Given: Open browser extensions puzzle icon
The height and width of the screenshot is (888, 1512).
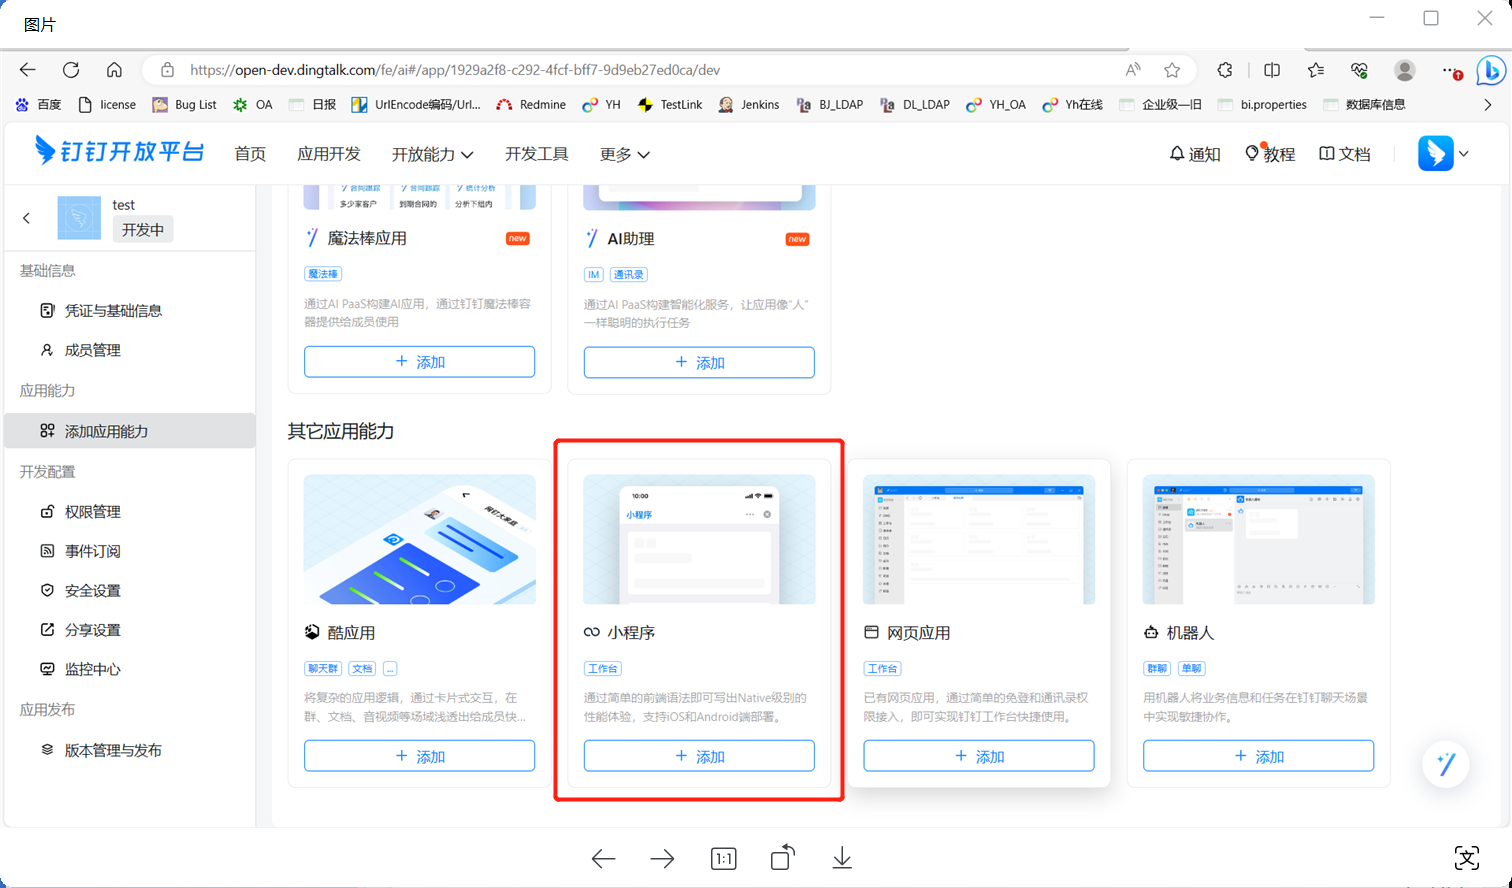Looking at the screenshot, I should (1225, 70).
